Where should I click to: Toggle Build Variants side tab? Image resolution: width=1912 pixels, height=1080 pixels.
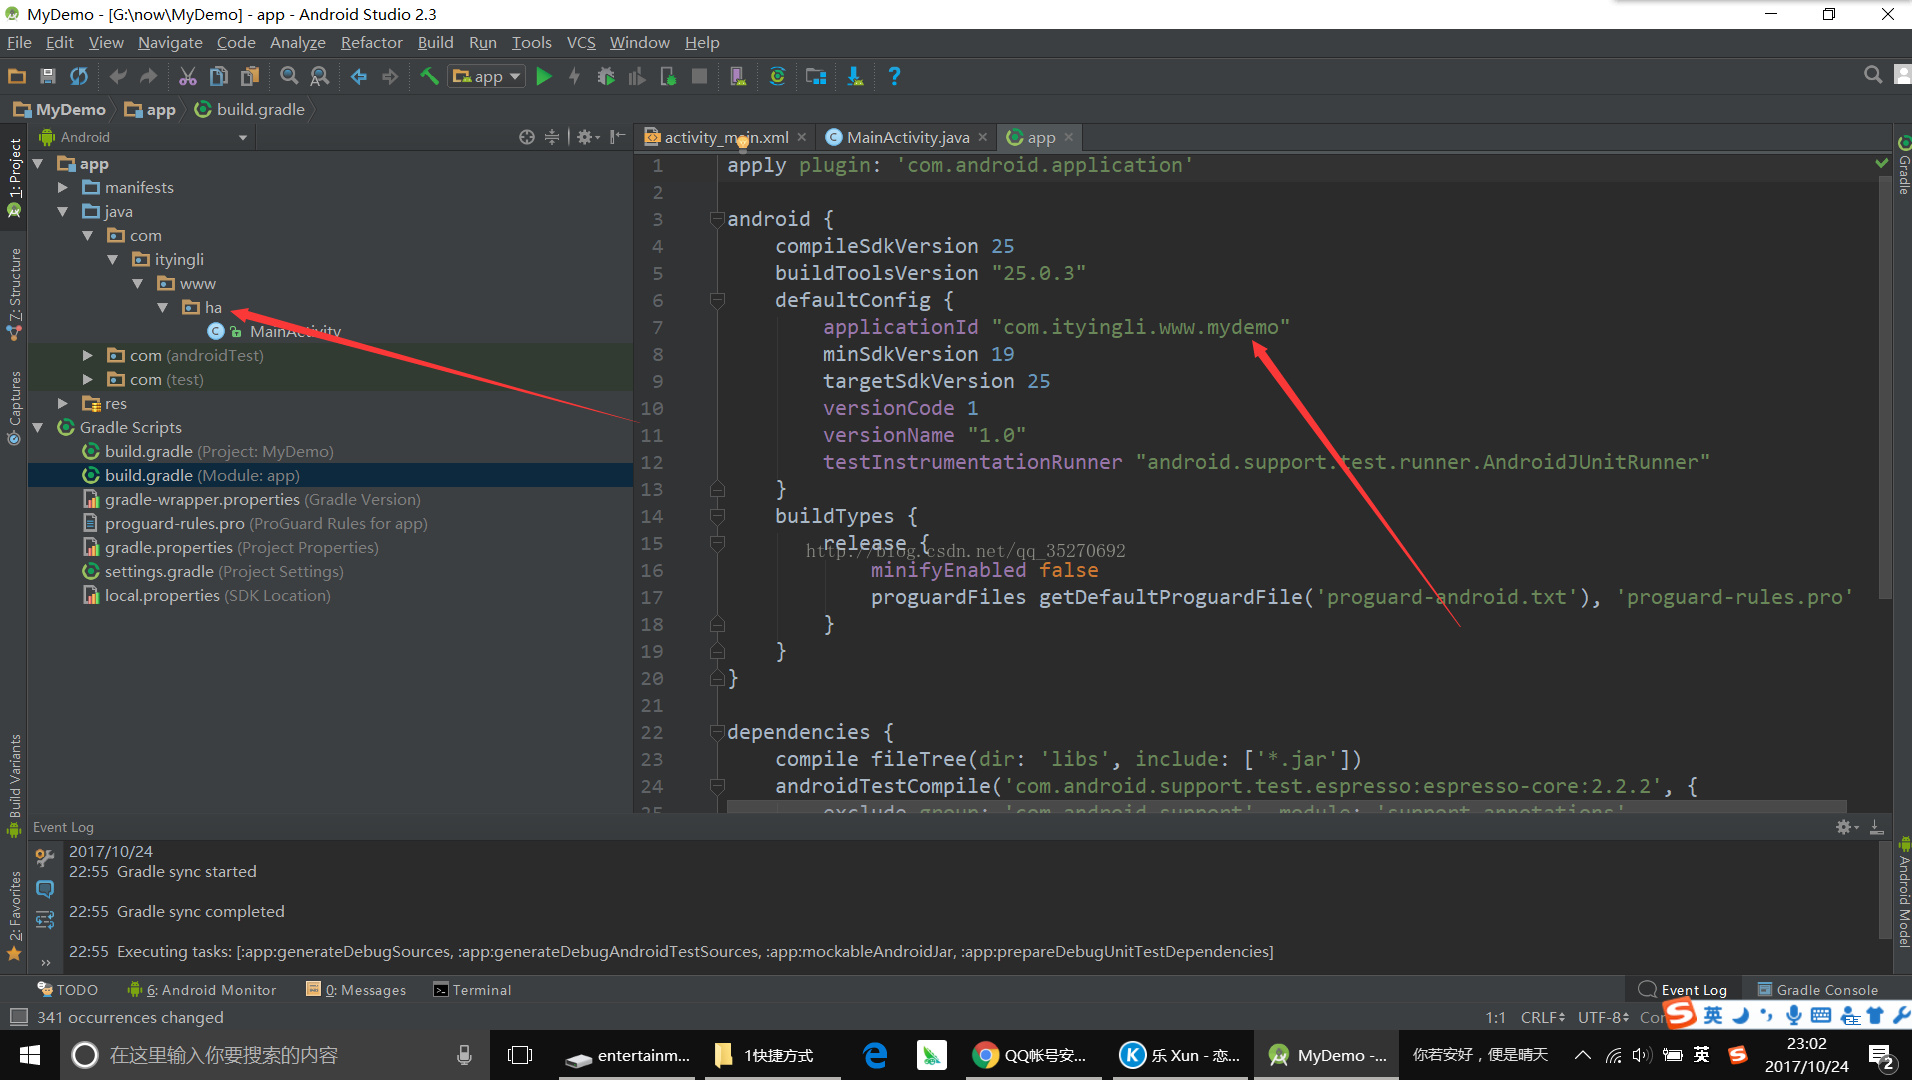14,784
